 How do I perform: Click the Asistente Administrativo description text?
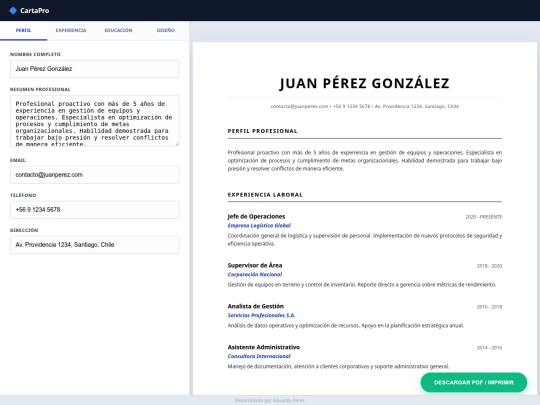pos(338,366)
